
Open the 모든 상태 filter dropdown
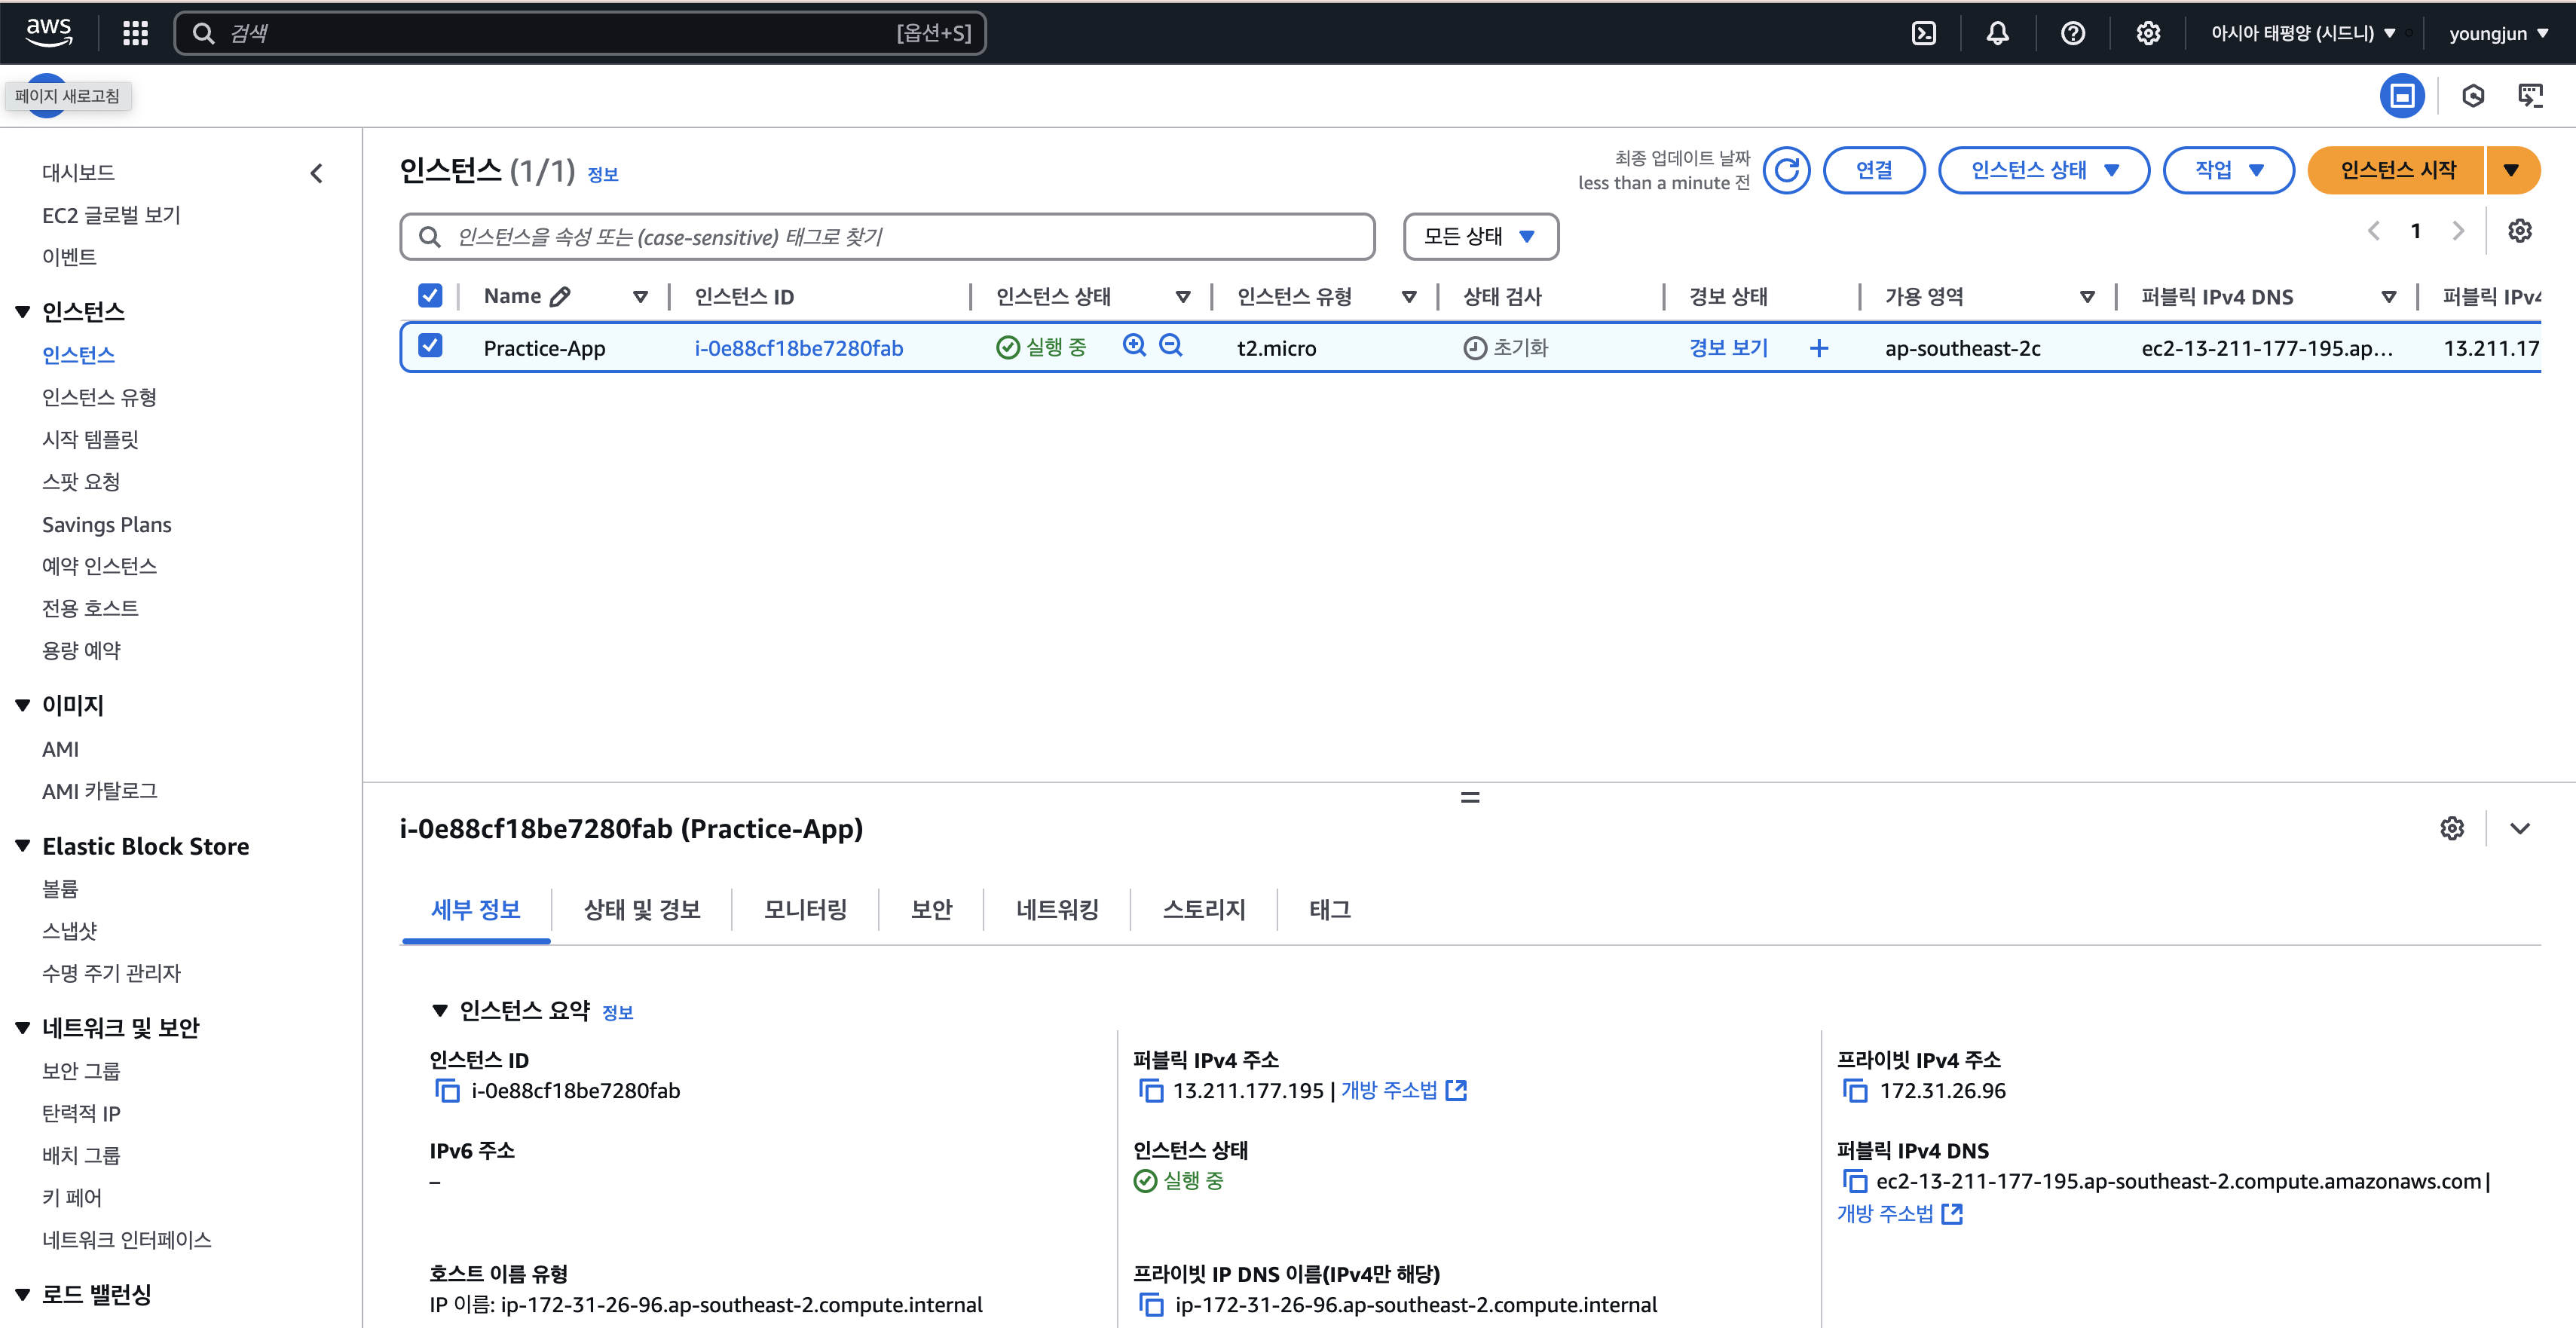[1480, 237]
